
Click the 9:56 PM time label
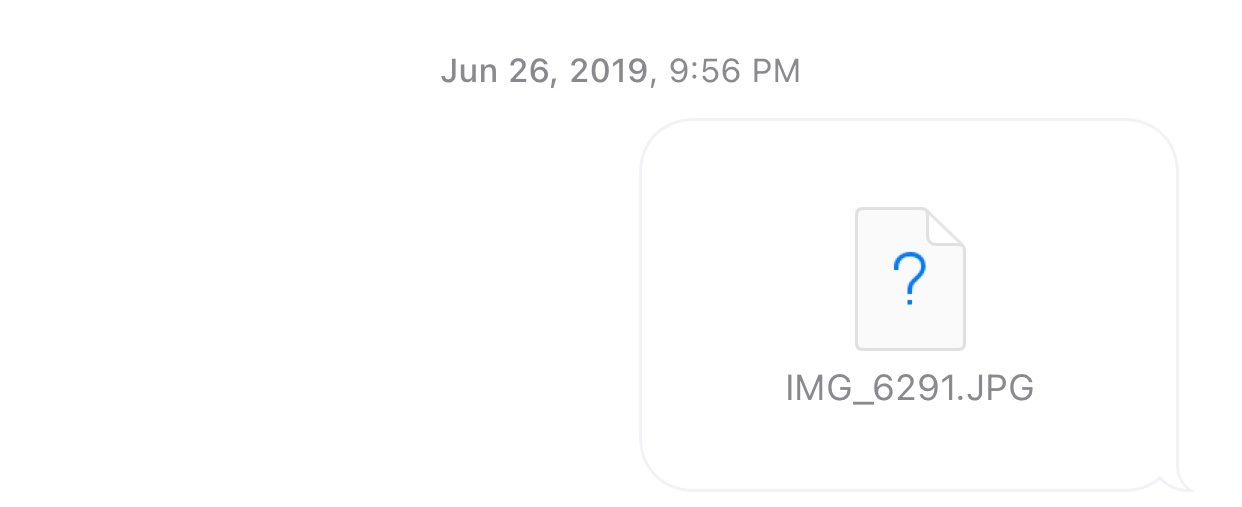tap(735, 71)
